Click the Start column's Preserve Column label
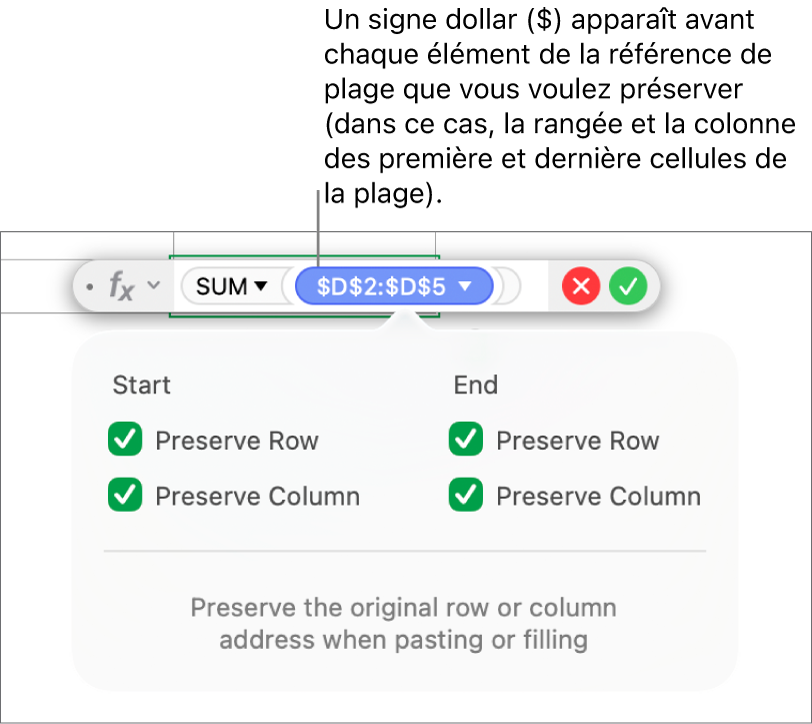The image size is (812, 724). pyautogui.click(x=257, y=496)
